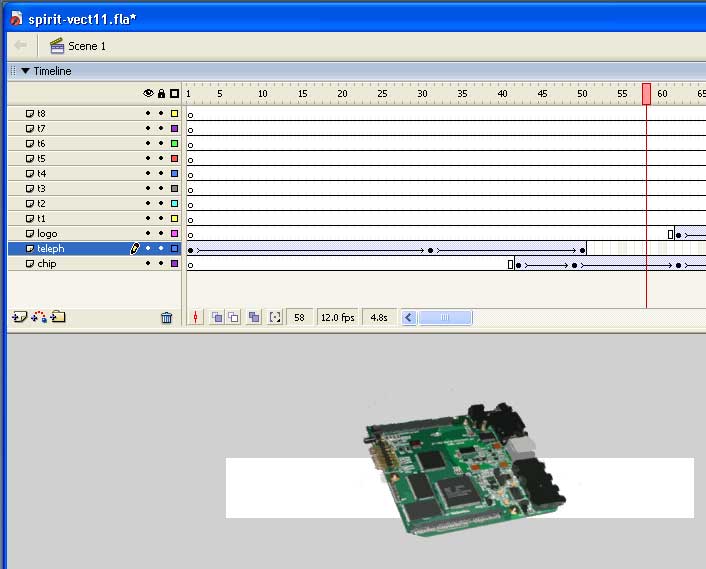Add a motion guide layer
Image resolution: width=706 pixels, height=569 pixels.
click(39, 317)
